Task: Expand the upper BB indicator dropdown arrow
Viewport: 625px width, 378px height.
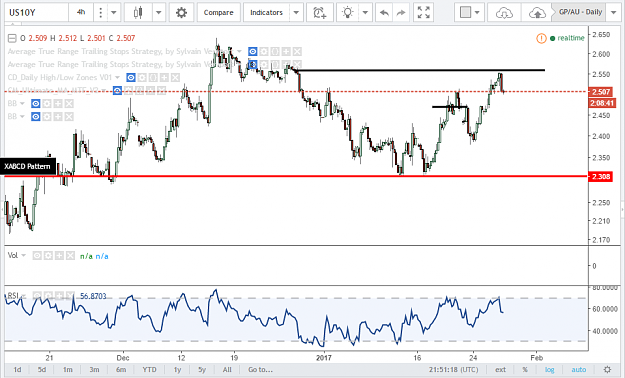Action: coord(22,104)
